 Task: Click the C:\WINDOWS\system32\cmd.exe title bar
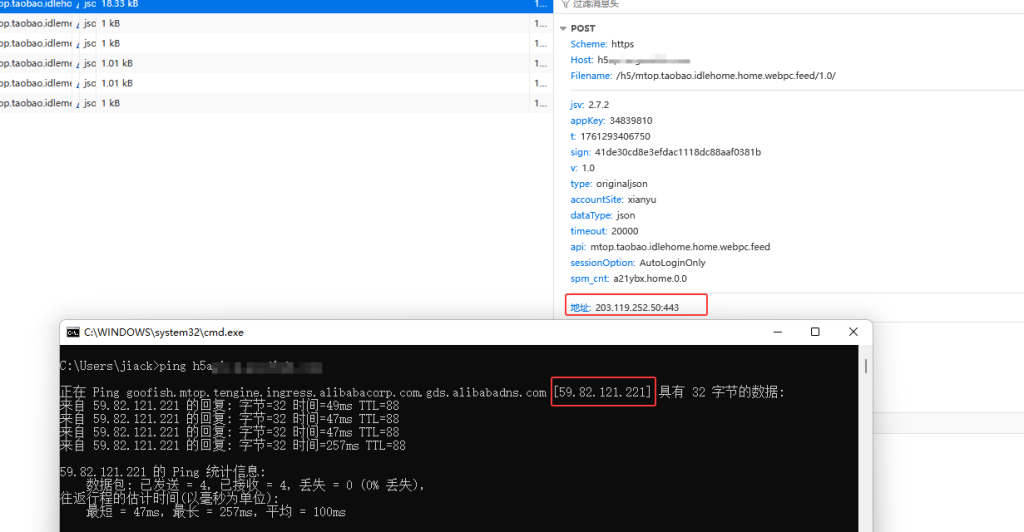pos(400,332)
